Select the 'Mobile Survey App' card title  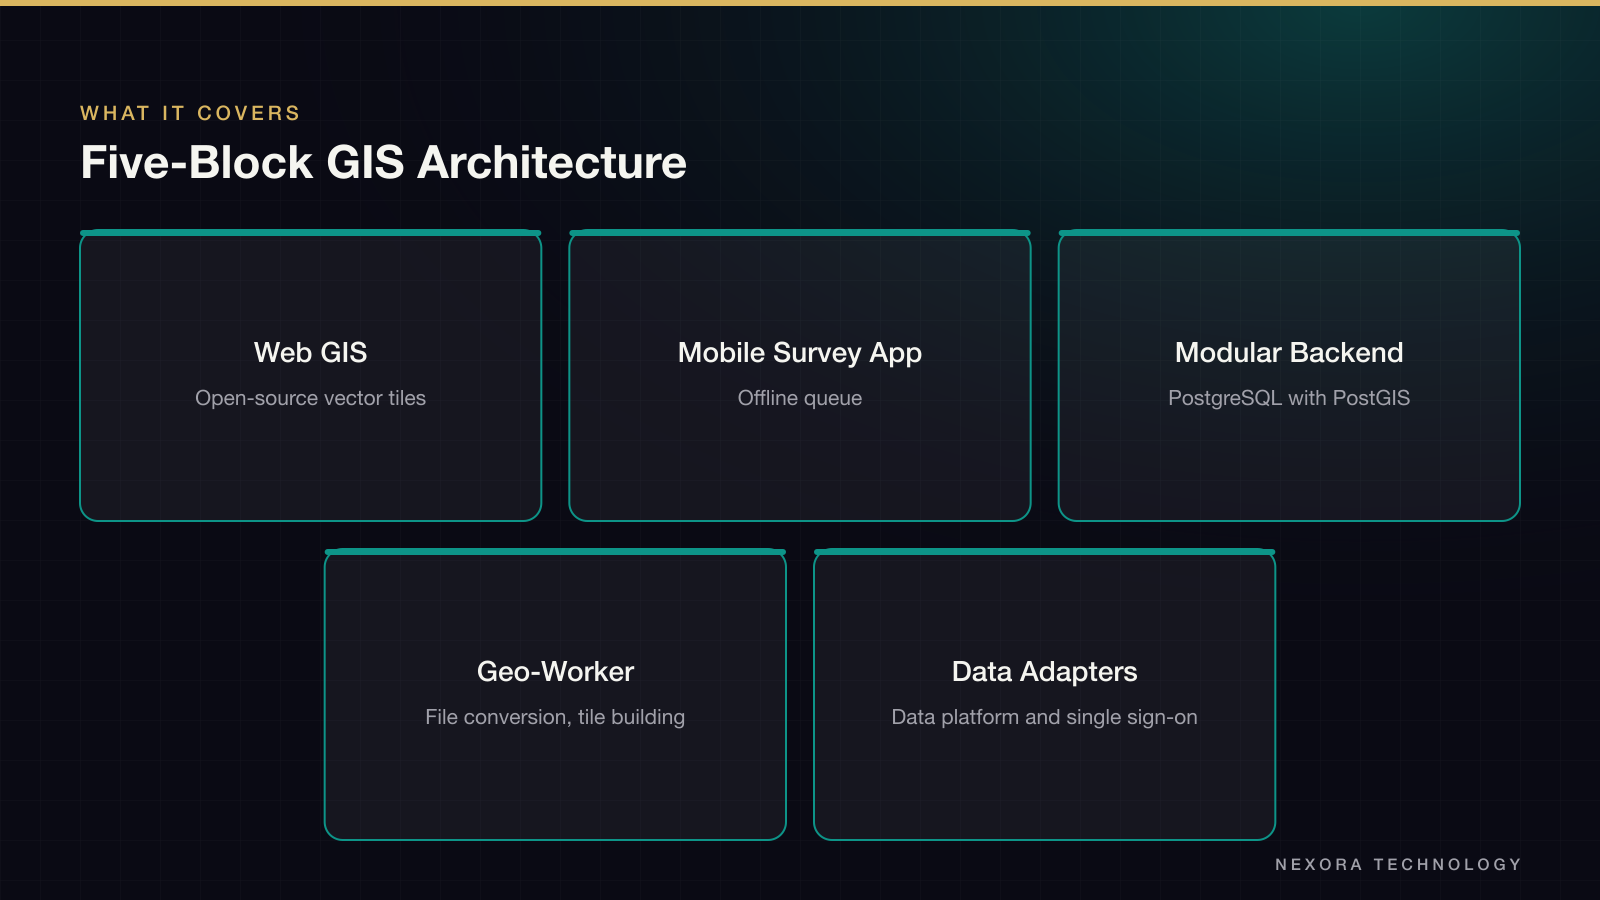(800, 353)
